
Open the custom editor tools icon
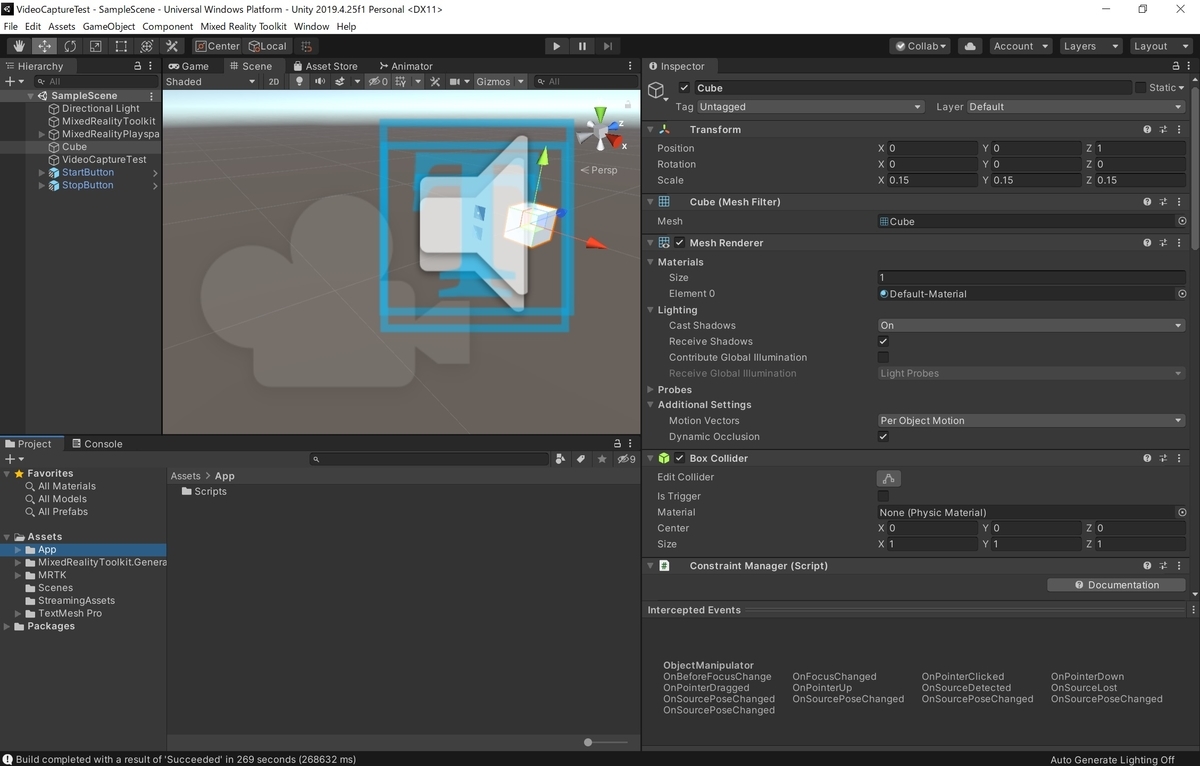tap(172, 46)
